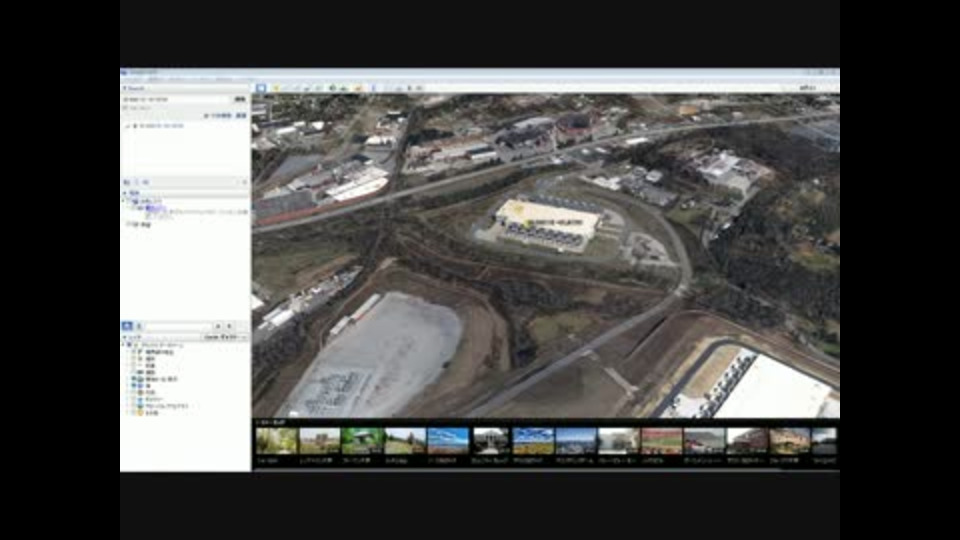Select the 3D Buildings layer row
Viewport: 960px width, 540px height.
161,379
